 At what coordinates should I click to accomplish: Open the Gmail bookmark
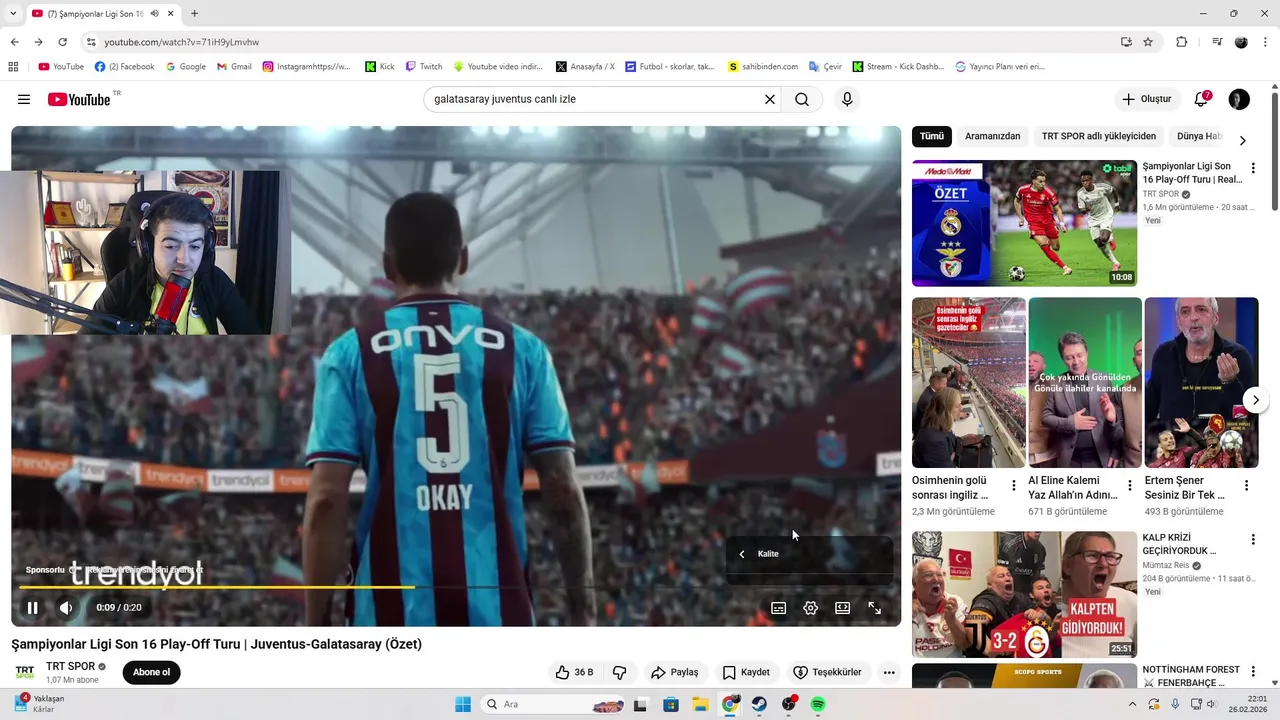pos(234,67)
